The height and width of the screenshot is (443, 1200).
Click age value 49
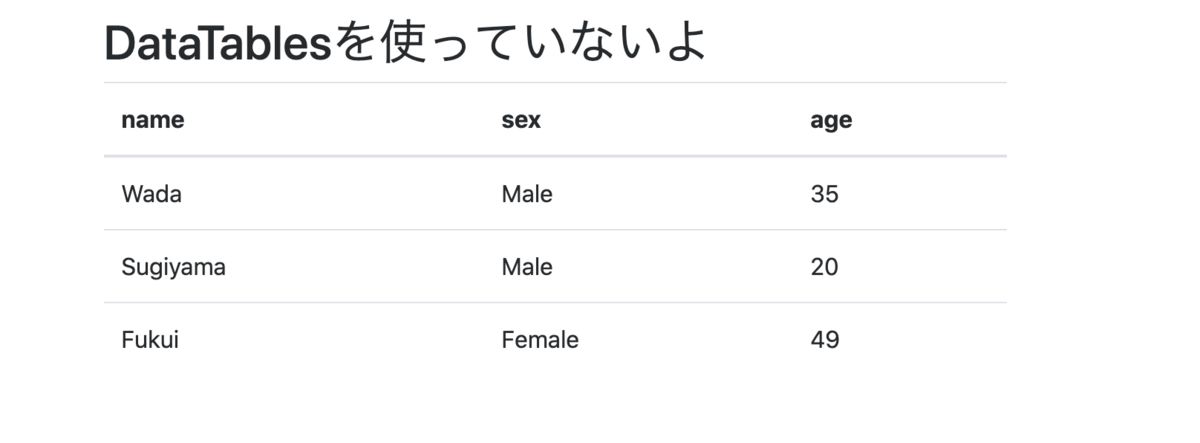point(825,340)
